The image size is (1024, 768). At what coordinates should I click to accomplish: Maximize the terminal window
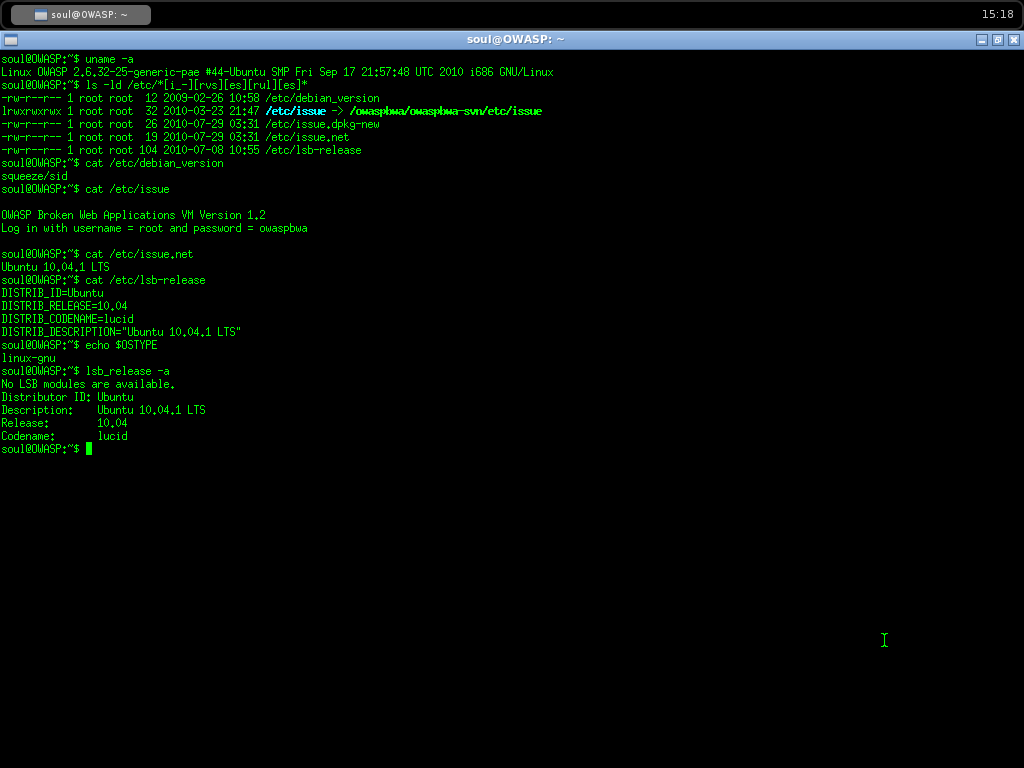click(998, 40)
